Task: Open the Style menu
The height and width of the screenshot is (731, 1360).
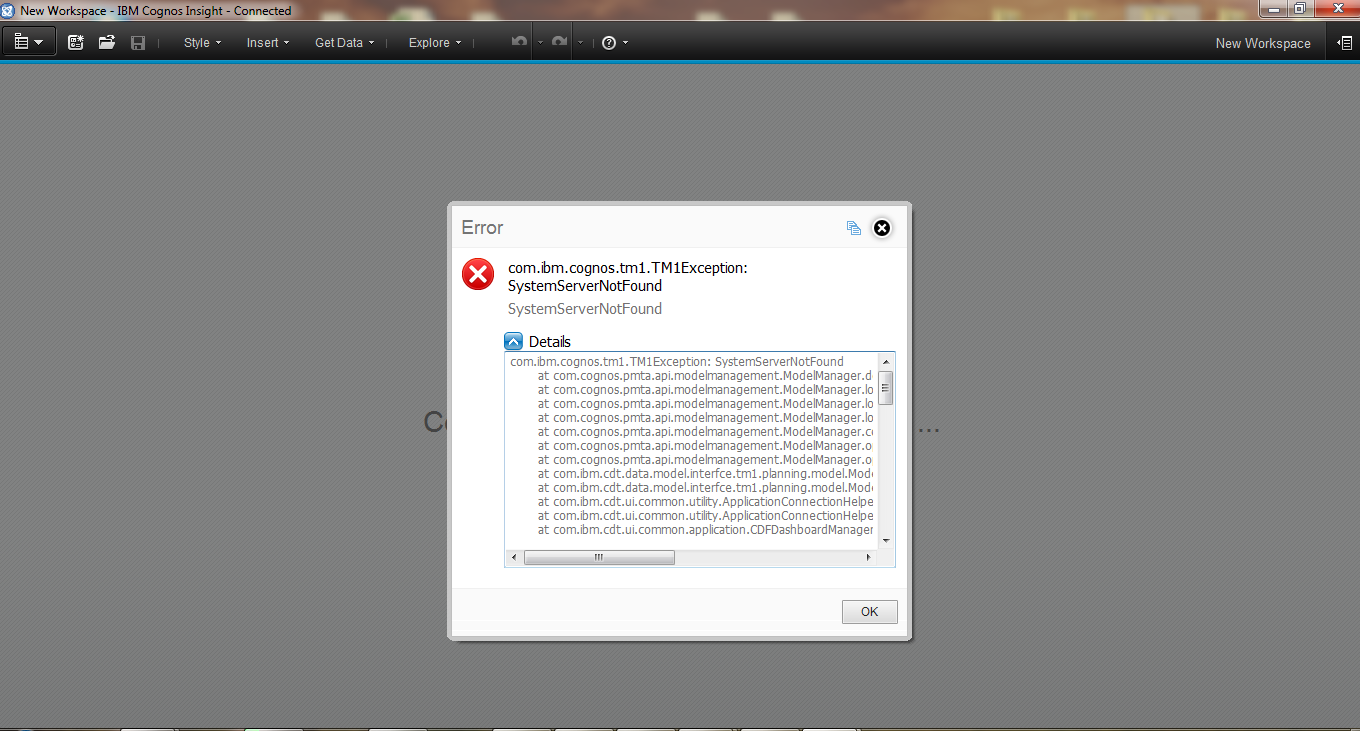Action: coord(202,43)
